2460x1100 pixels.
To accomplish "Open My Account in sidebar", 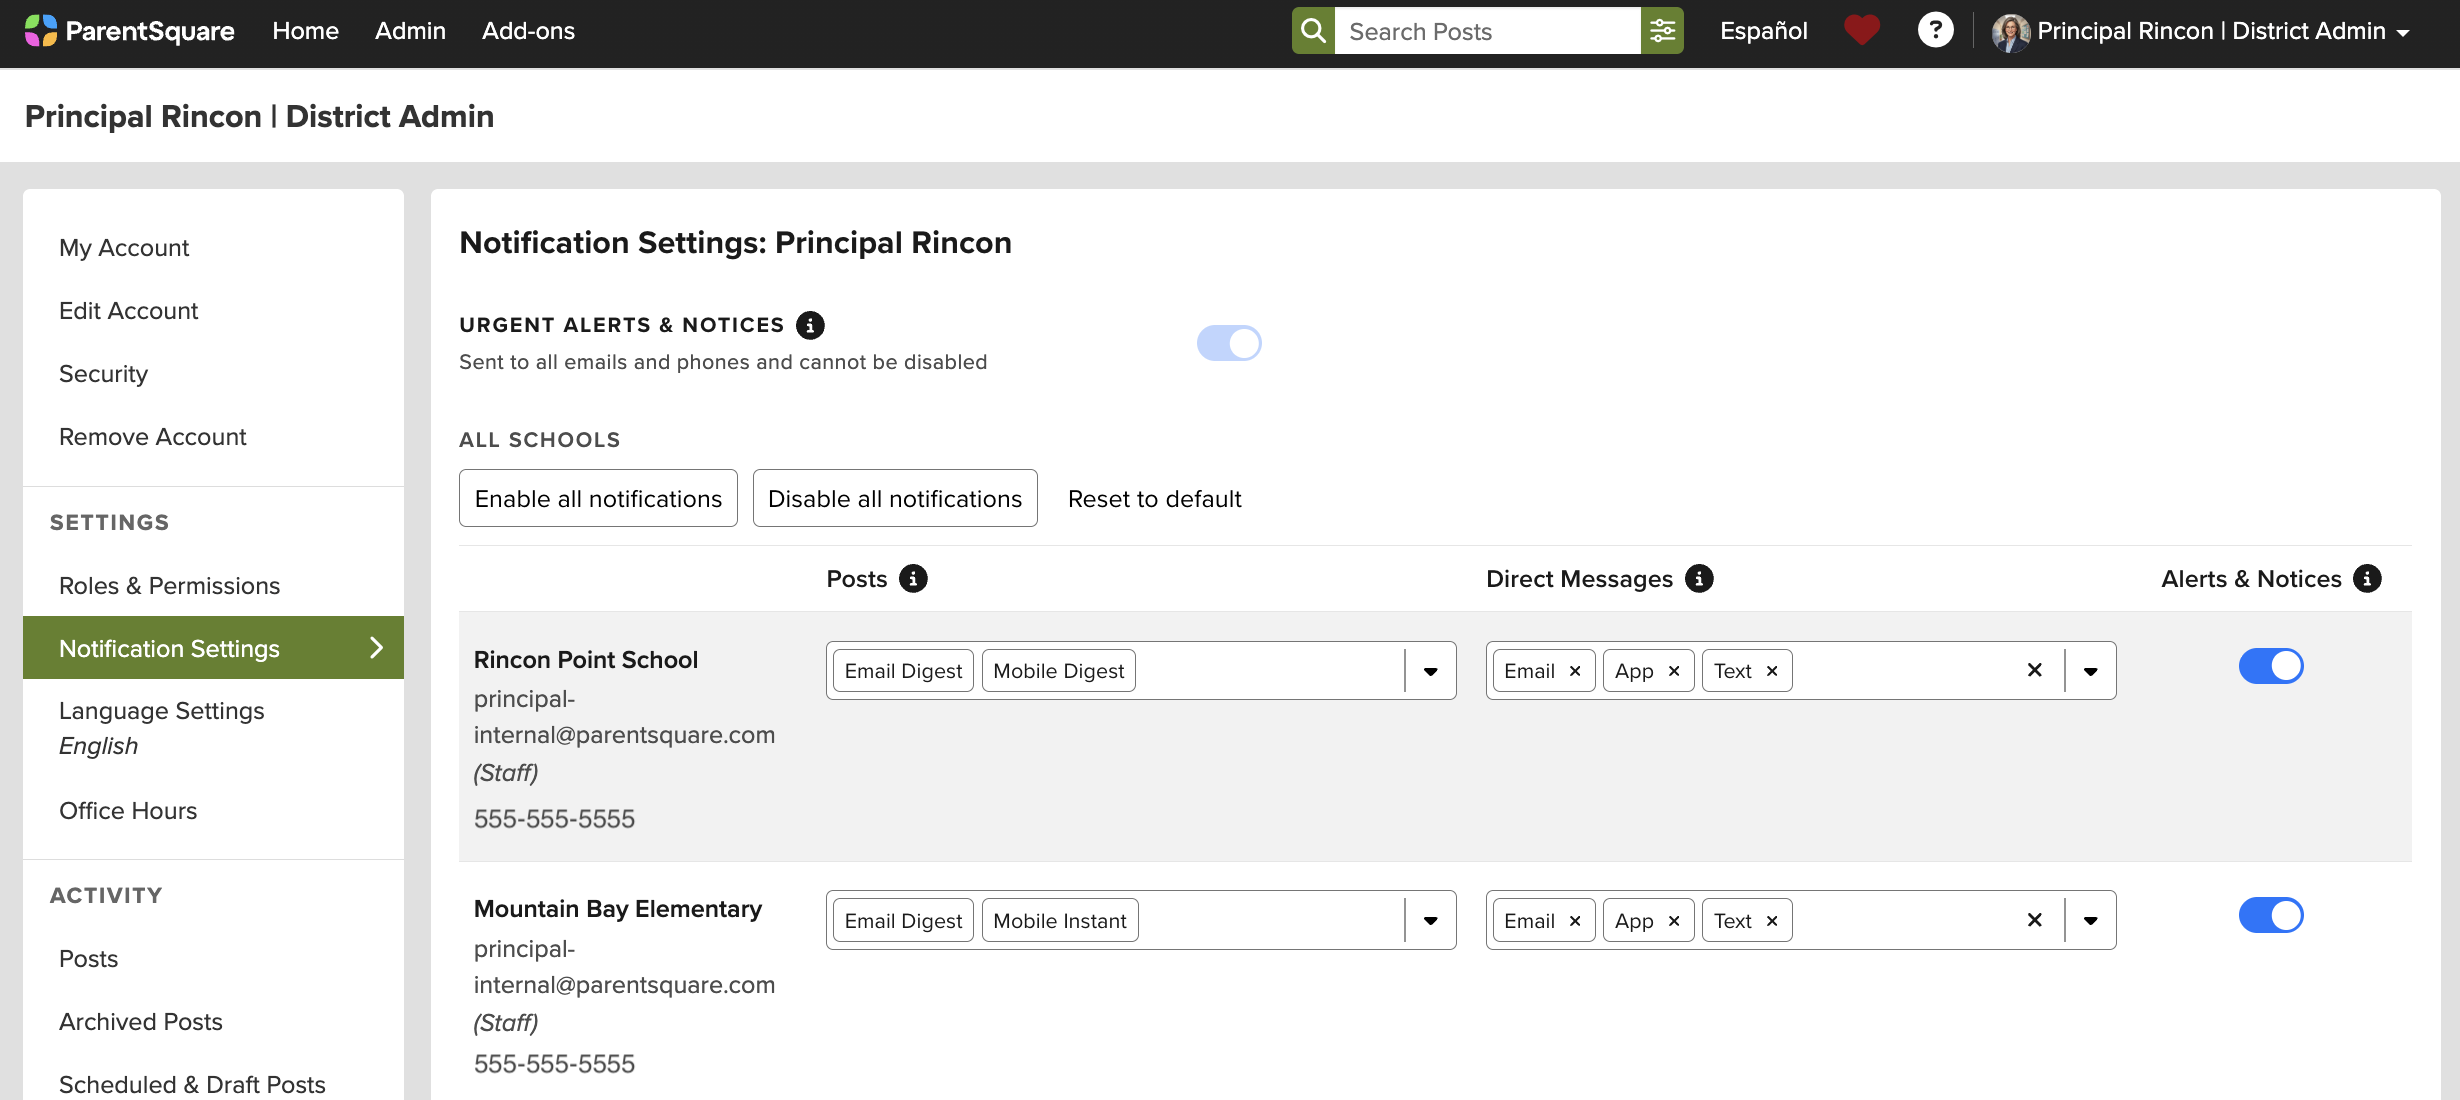I will tap(124, 248).
